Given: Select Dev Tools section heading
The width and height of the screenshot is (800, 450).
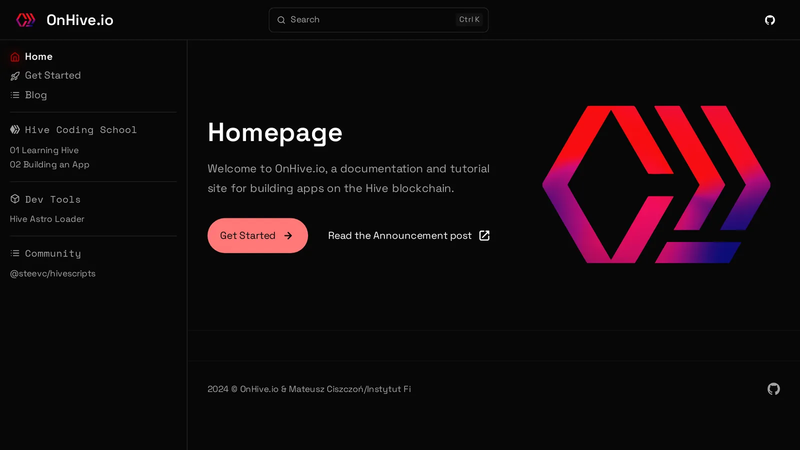Looking at the screenshot, I should [x=53, y=199].
